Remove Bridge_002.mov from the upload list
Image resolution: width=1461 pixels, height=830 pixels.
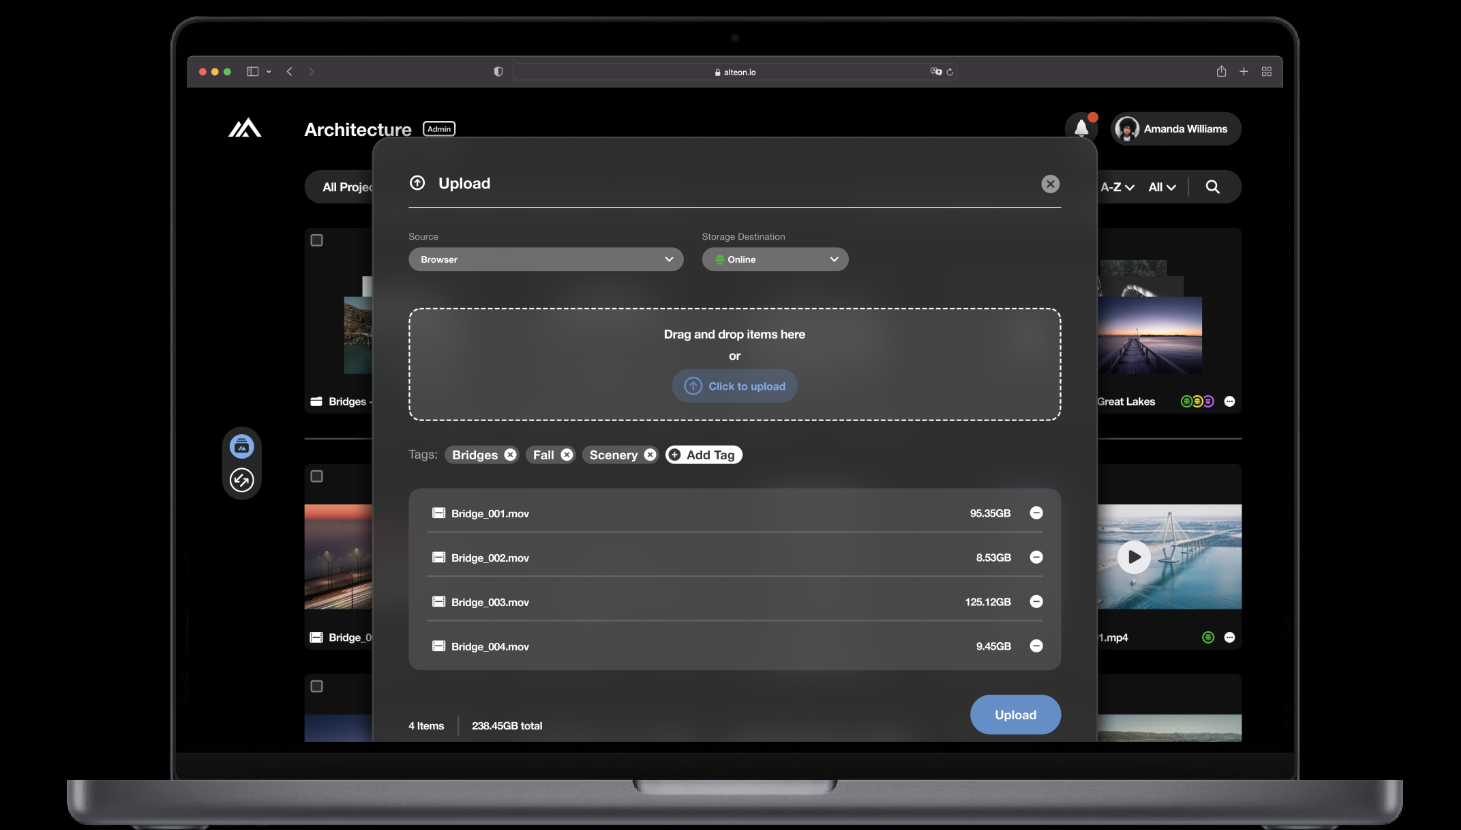click(x=1036, y=557)
